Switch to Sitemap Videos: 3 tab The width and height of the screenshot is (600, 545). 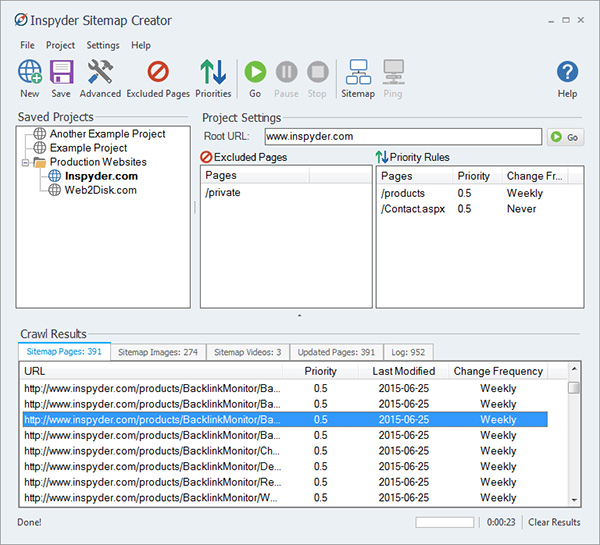click(x=248, y=352)
